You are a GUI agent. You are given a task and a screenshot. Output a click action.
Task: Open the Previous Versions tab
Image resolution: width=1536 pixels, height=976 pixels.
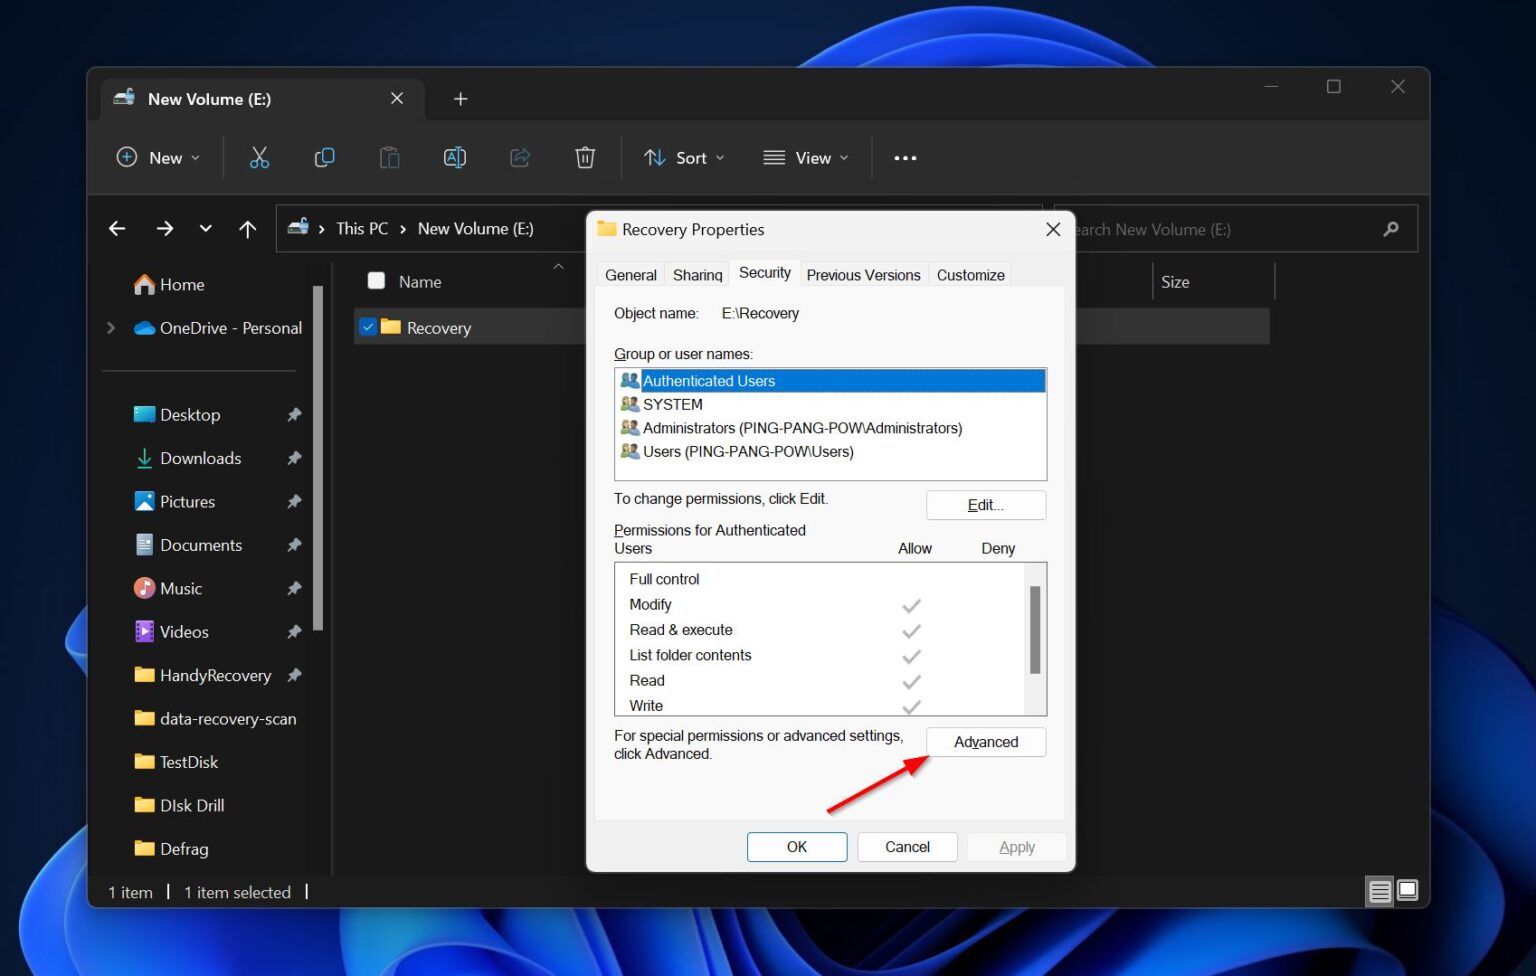862,274
